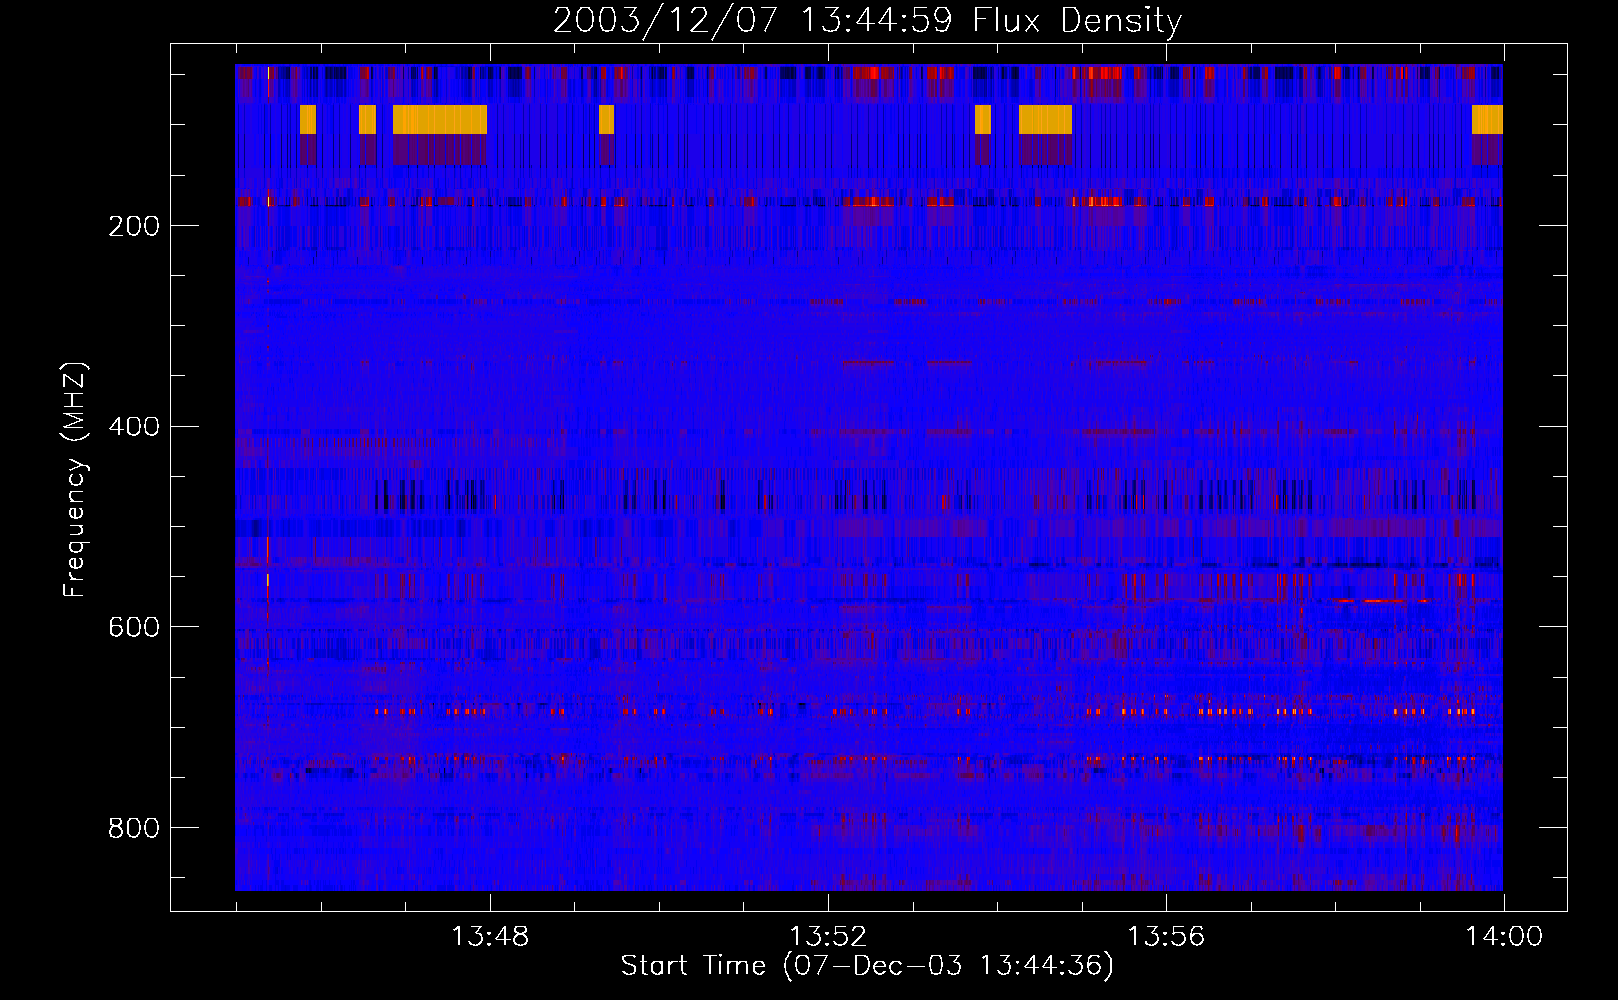Click the orange burst block at 14:00 edge
Screen dimensions: 1618x1000
point(1487,119)
